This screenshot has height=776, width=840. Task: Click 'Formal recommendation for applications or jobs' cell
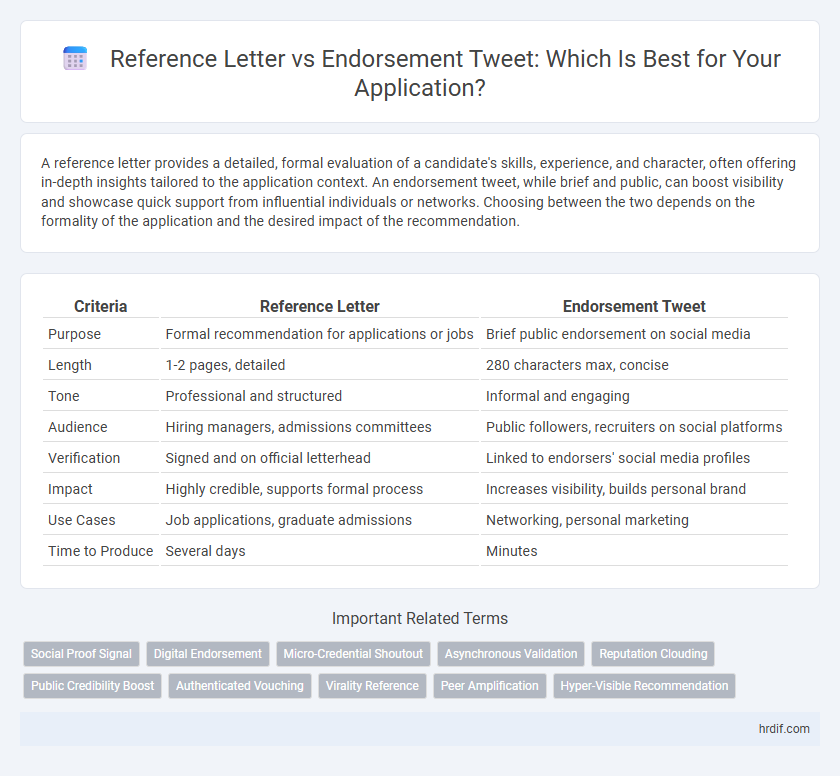point(319,334)
